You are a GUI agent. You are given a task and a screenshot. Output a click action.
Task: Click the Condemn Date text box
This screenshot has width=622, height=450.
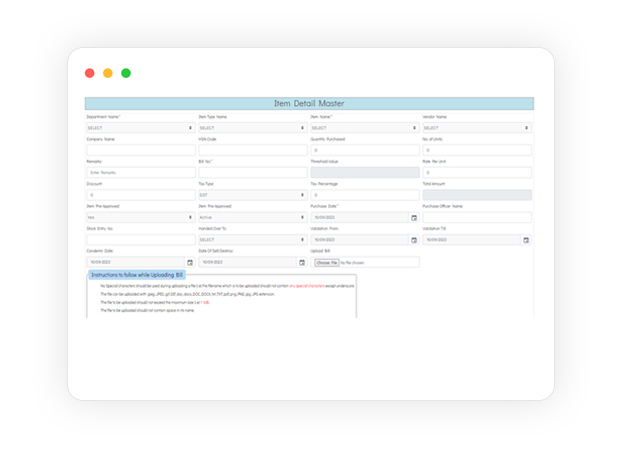pyautogui.click(x=136, y=262)
